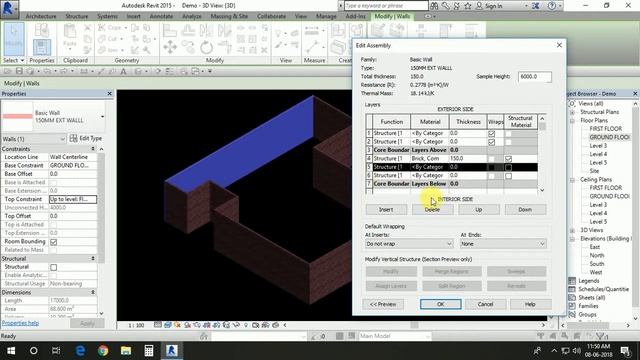The width and height of the screenshot is (640, 360).
Task: Click the Delete layer button
Action: (432, 210)
